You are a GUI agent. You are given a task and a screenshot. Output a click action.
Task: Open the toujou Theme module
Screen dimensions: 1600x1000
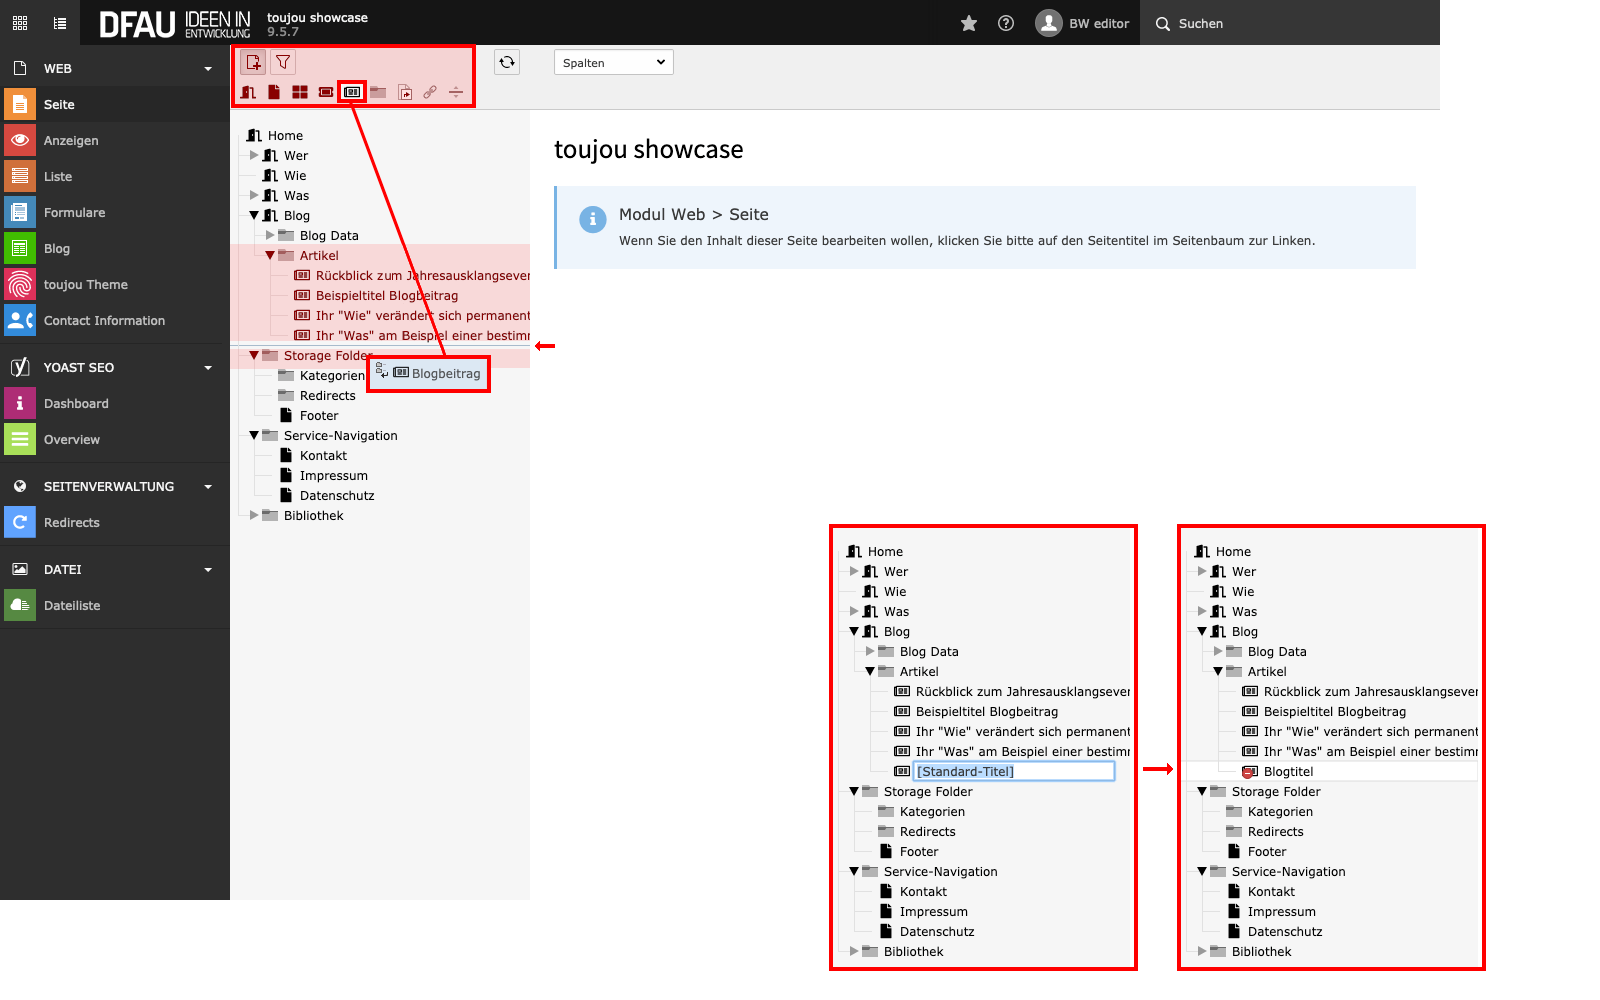(x=85, y=285)
